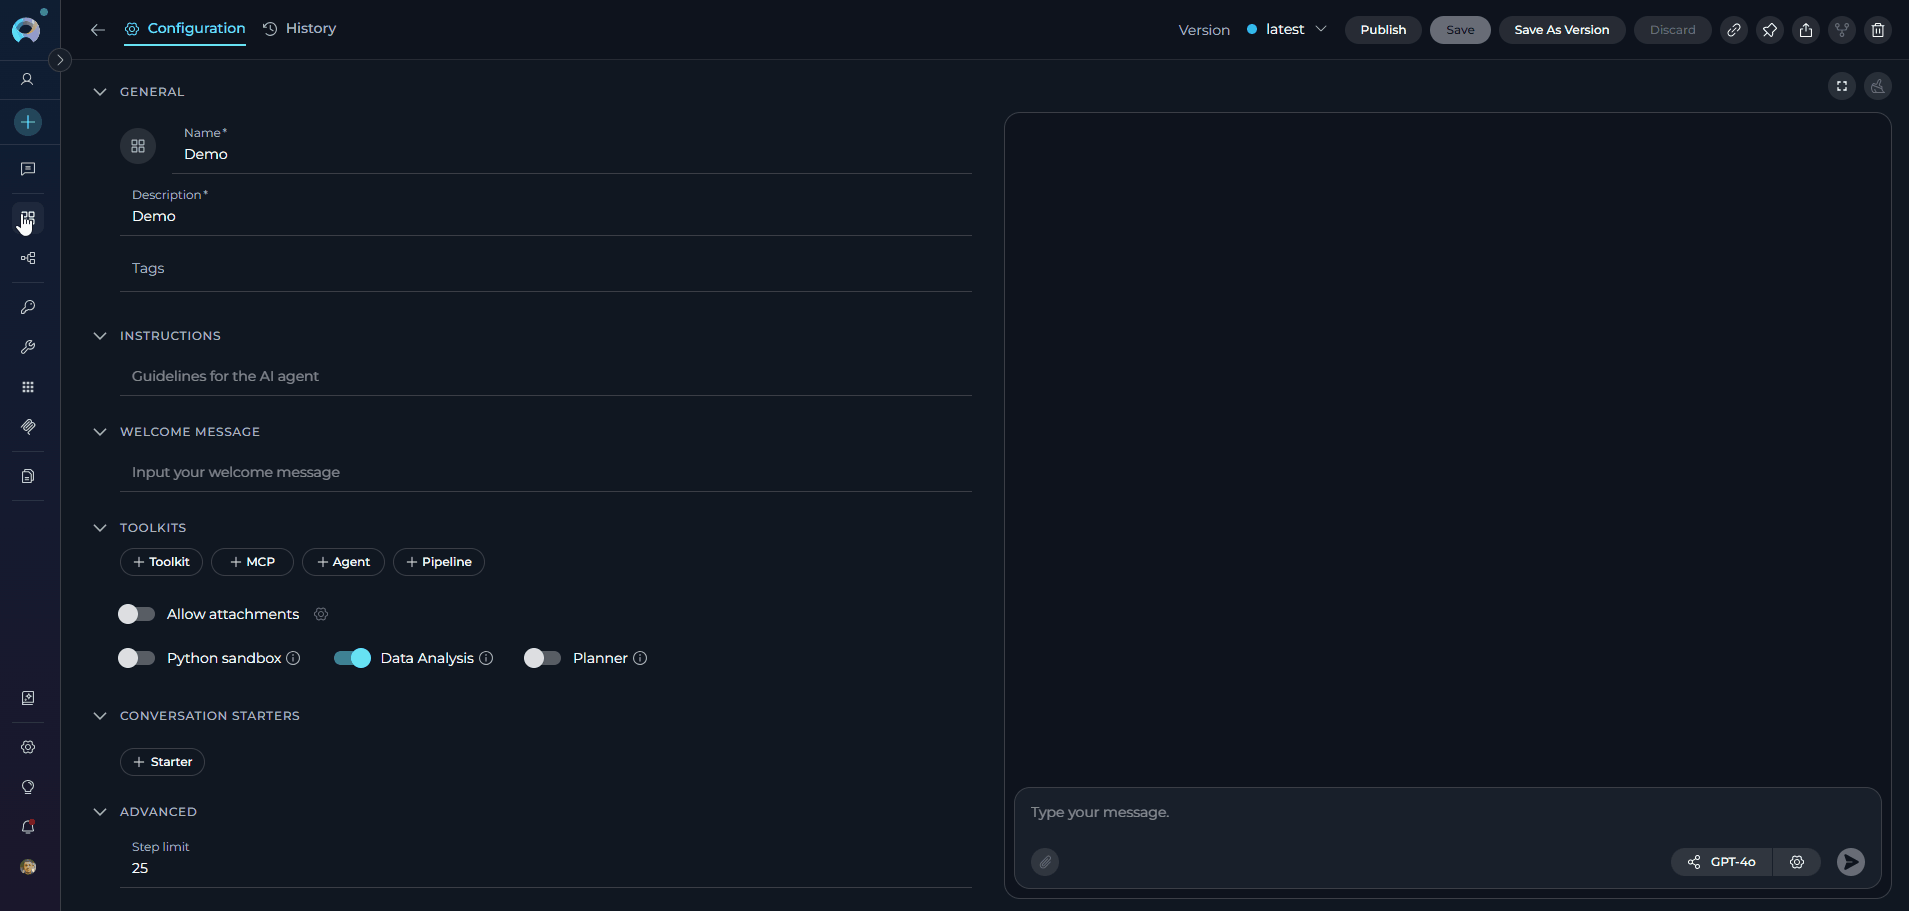Collapse the CONVERSATION STARTERS section
The height and width of the screenshot is (911, 1909).
coord(100,716)
